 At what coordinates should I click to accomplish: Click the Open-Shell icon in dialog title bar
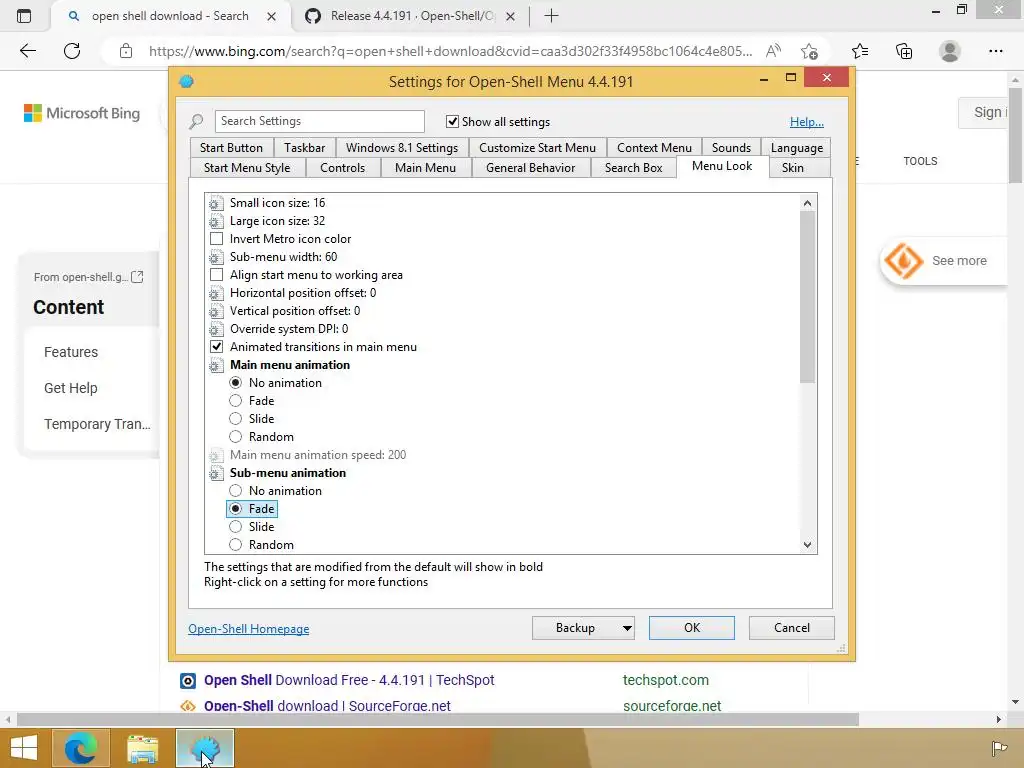[186, 82]
